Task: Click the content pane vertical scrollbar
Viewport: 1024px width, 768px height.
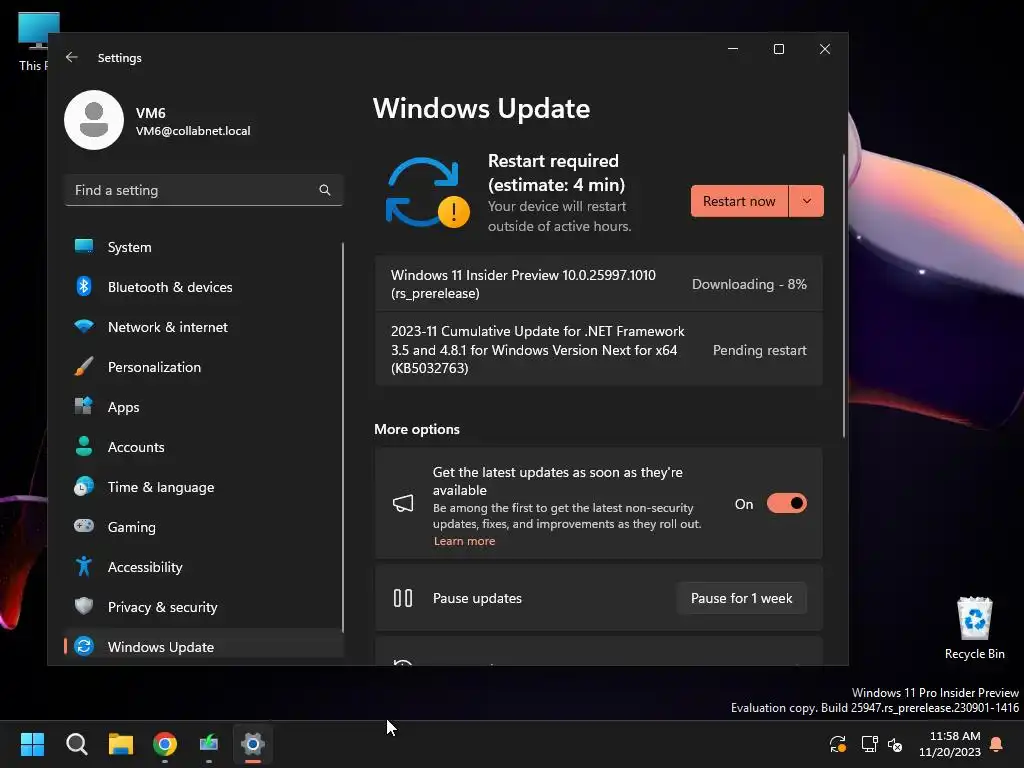Action: (x=844, y=295)
